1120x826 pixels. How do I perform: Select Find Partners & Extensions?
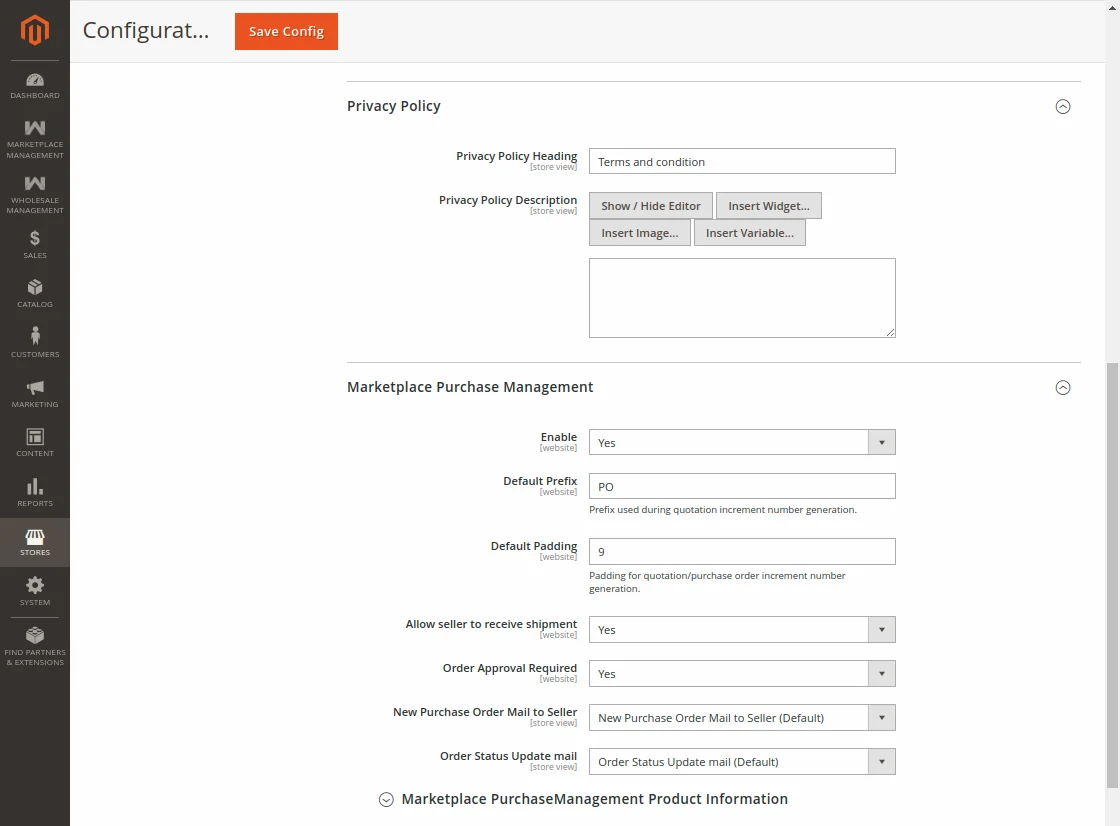point(35,645)
